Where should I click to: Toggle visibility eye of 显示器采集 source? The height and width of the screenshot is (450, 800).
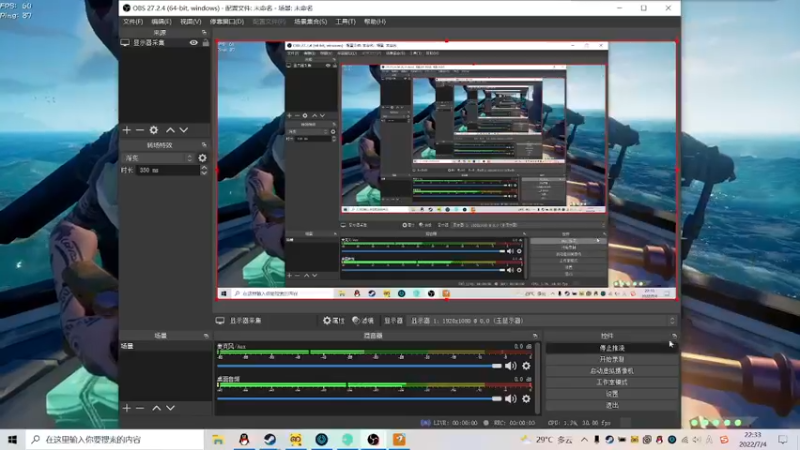point(193,43)
